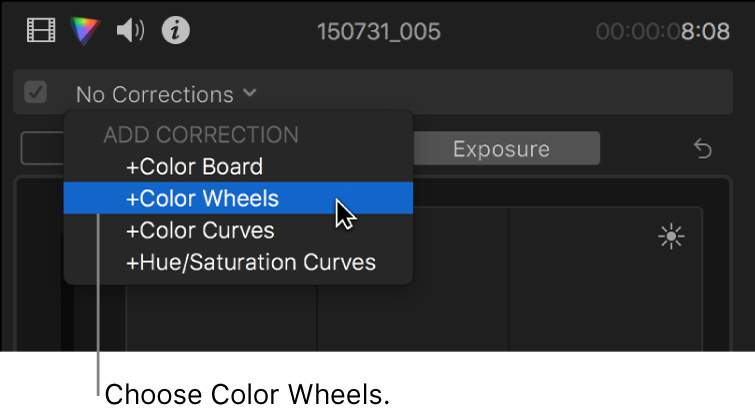Screen dimensions: 755x415
Task: Click the ADD CORRECTION menu header
Action: pos(201,135)
